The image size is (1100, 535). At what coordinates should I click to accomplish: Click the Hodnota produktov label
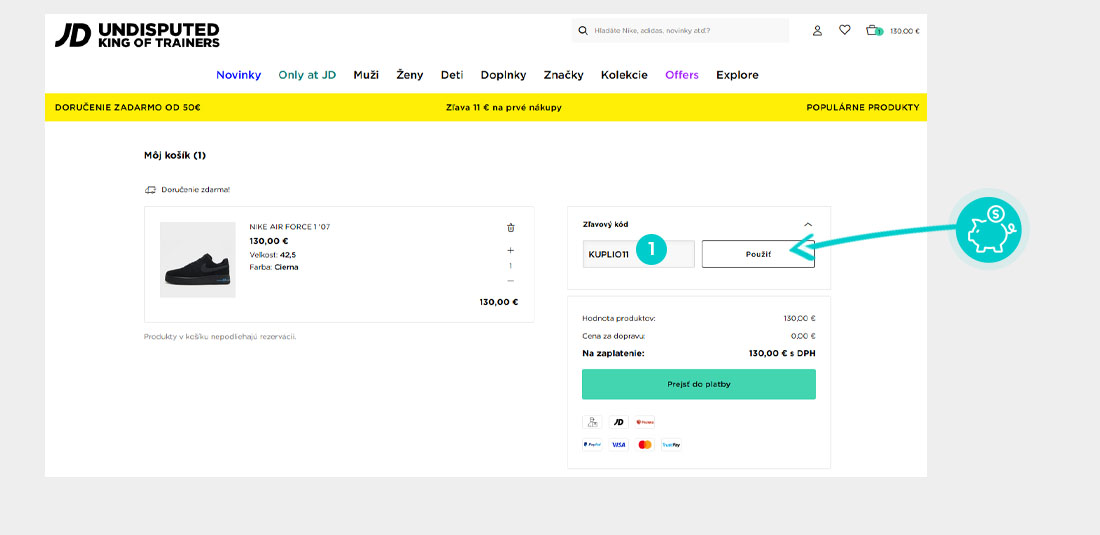[619, 318]
